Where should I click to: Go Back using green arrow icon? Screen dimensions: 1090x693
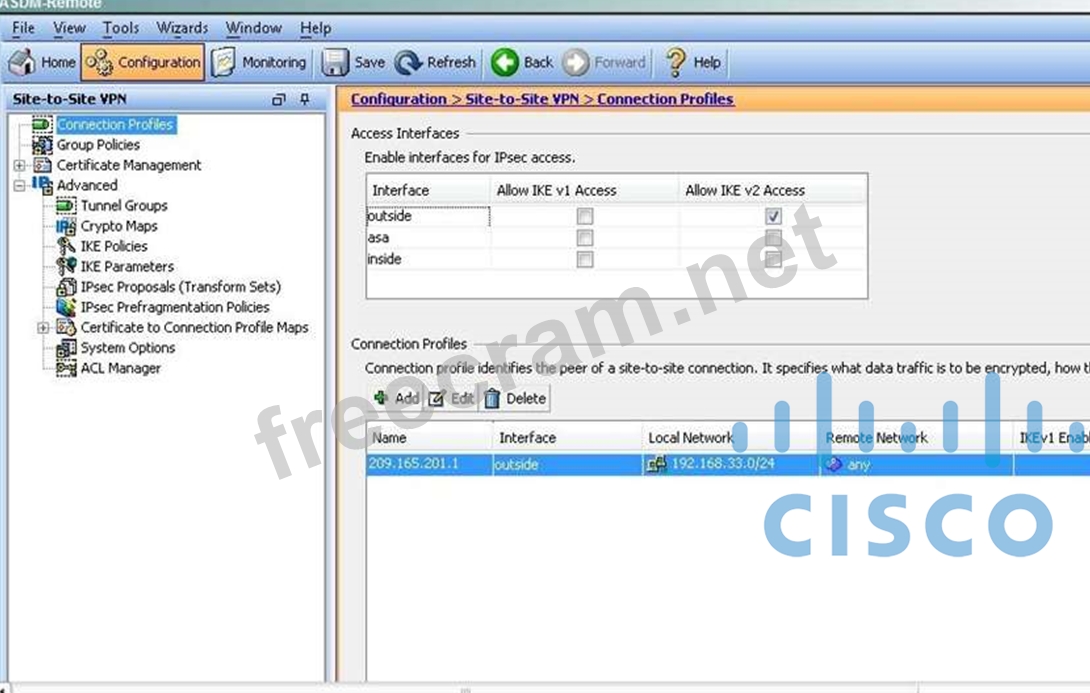pos(505,62)
